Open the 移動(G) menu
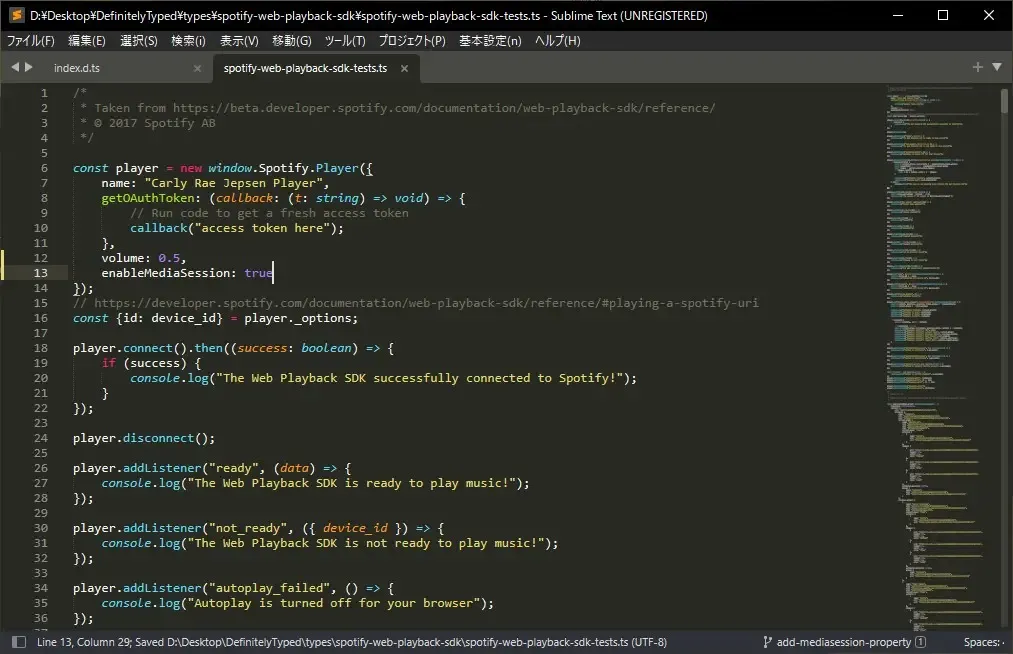Image resolution: width=1013 pixels, height=654 pixels. tap(291, 41)
